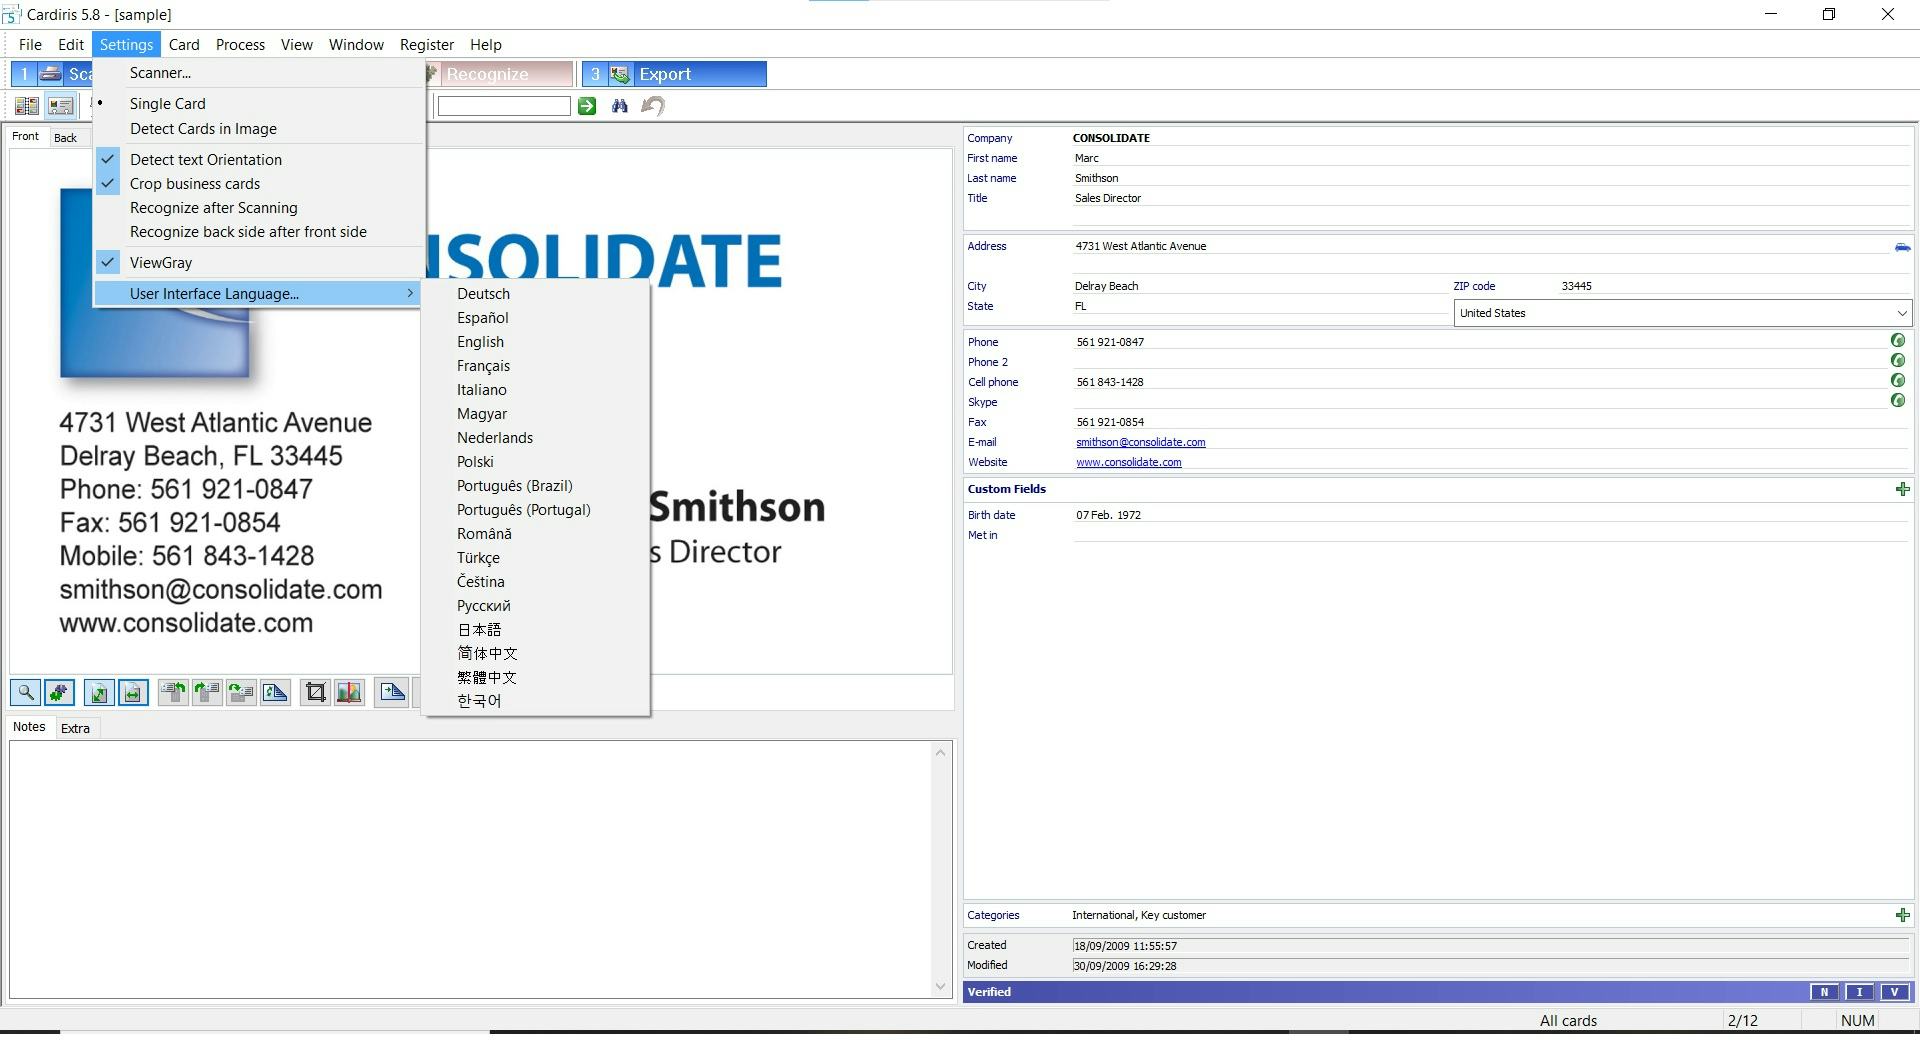
Task: Click the fit-to-width icon with horizontal arrow
Action: (x=133, y=692)
